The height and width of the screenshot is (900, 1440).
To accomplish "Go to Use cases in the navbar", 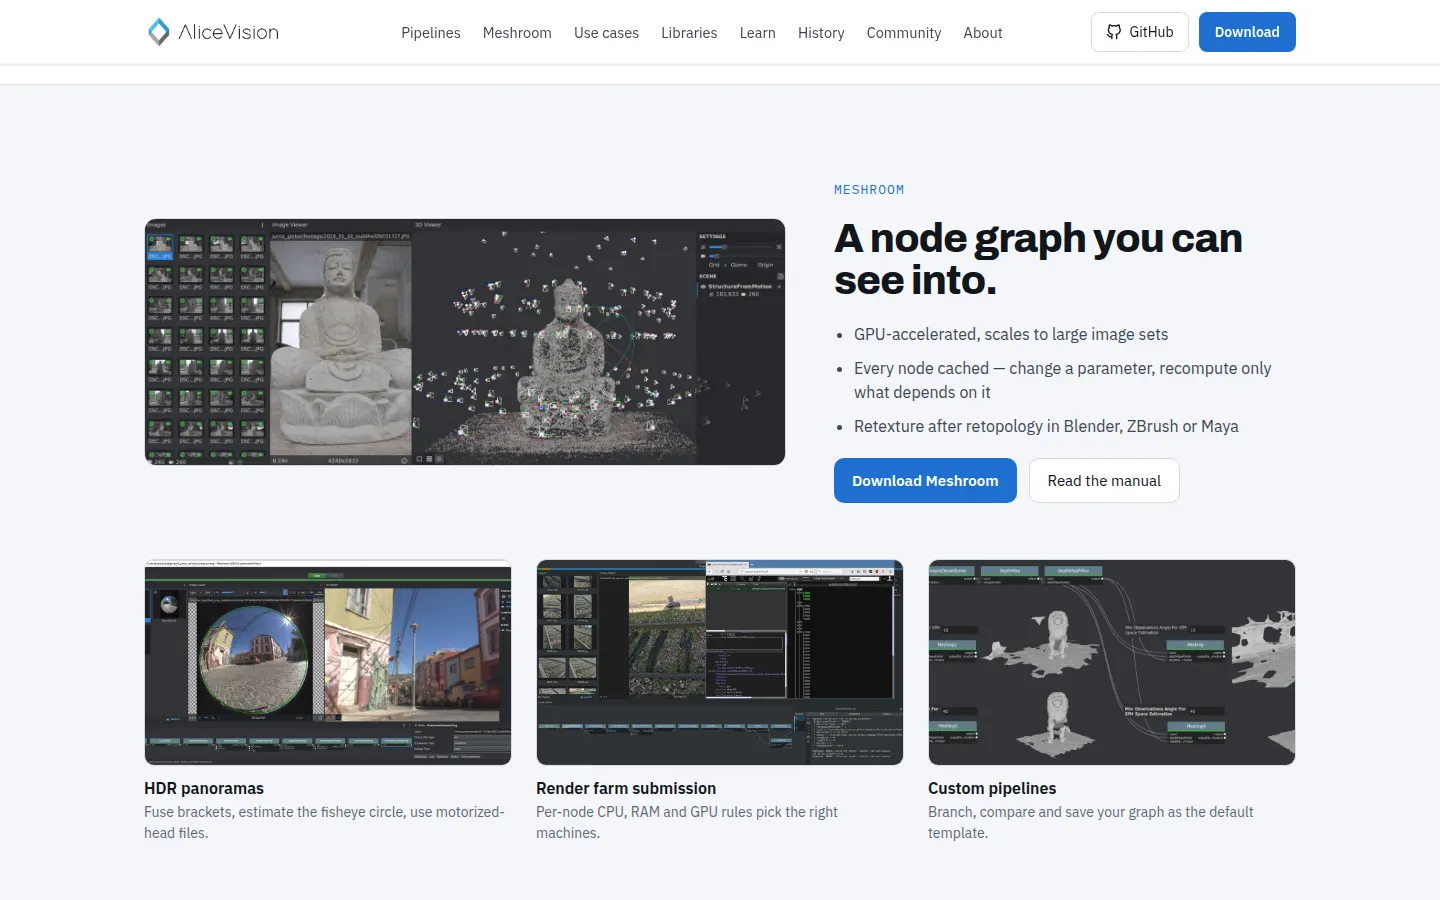I will (x=606, y=33).
